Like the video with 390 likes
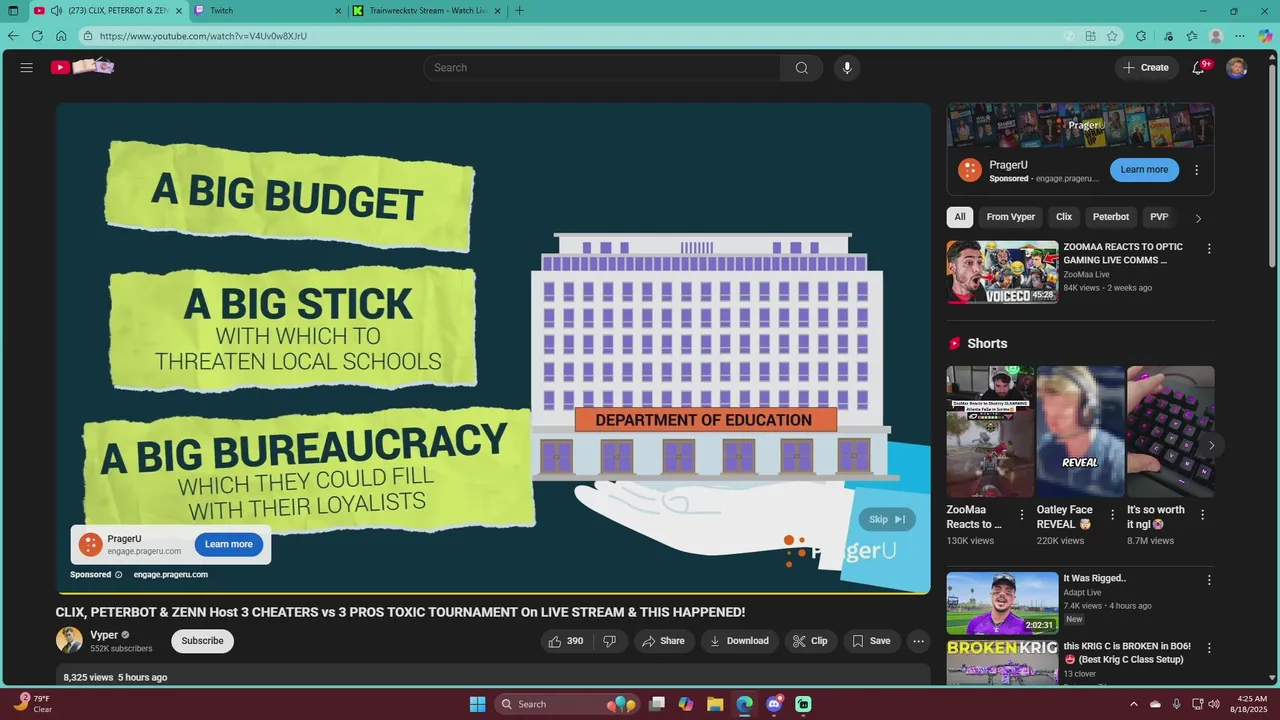1280x720 pixels. (x=567, y=641)
